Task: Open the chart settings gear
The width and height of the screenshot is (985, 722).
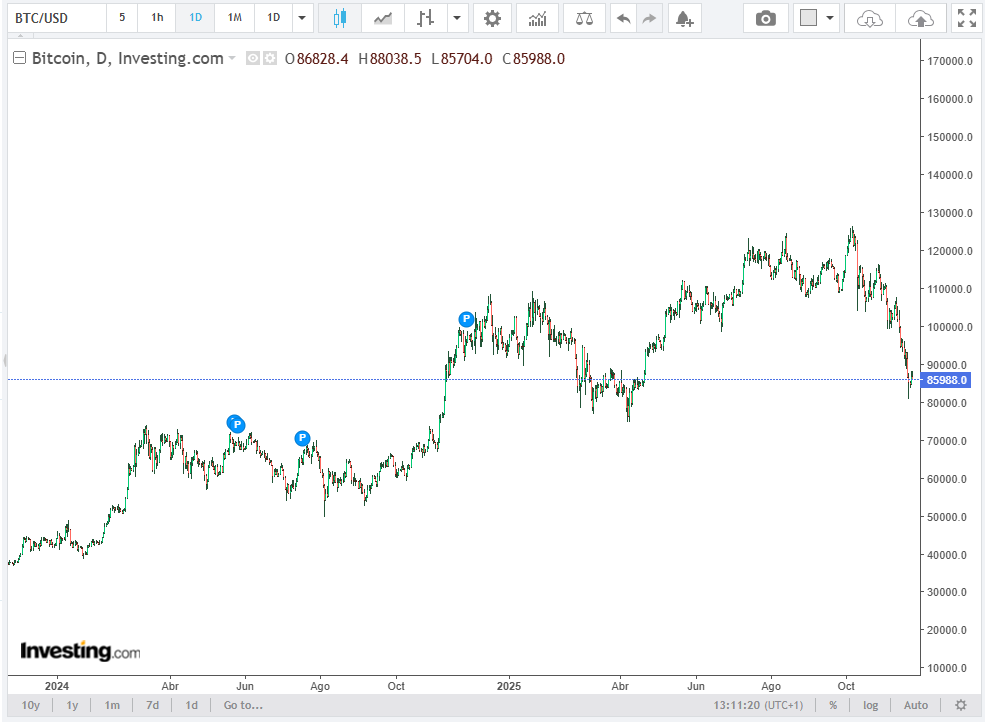Action: click(x=492, y=17)
